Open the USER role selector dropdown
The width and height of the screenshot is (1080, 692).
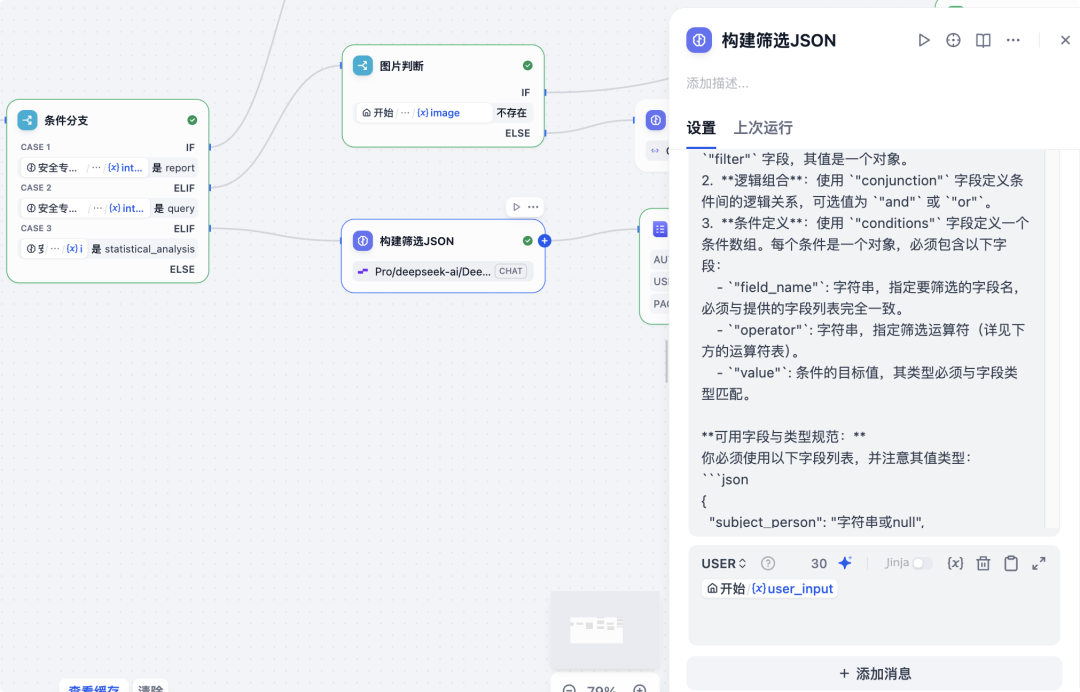(724, 564)
